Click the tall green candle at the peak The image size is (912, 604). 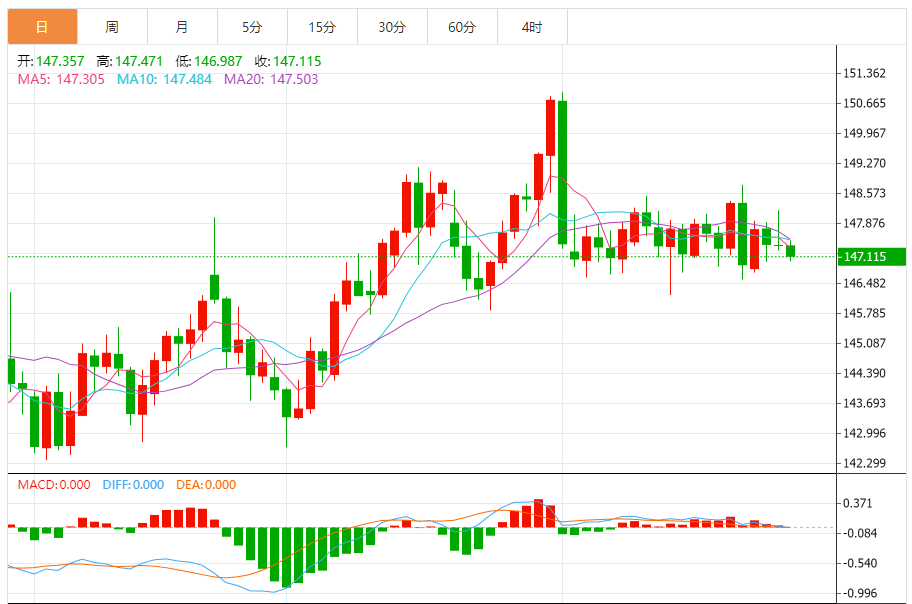[562, 172]
